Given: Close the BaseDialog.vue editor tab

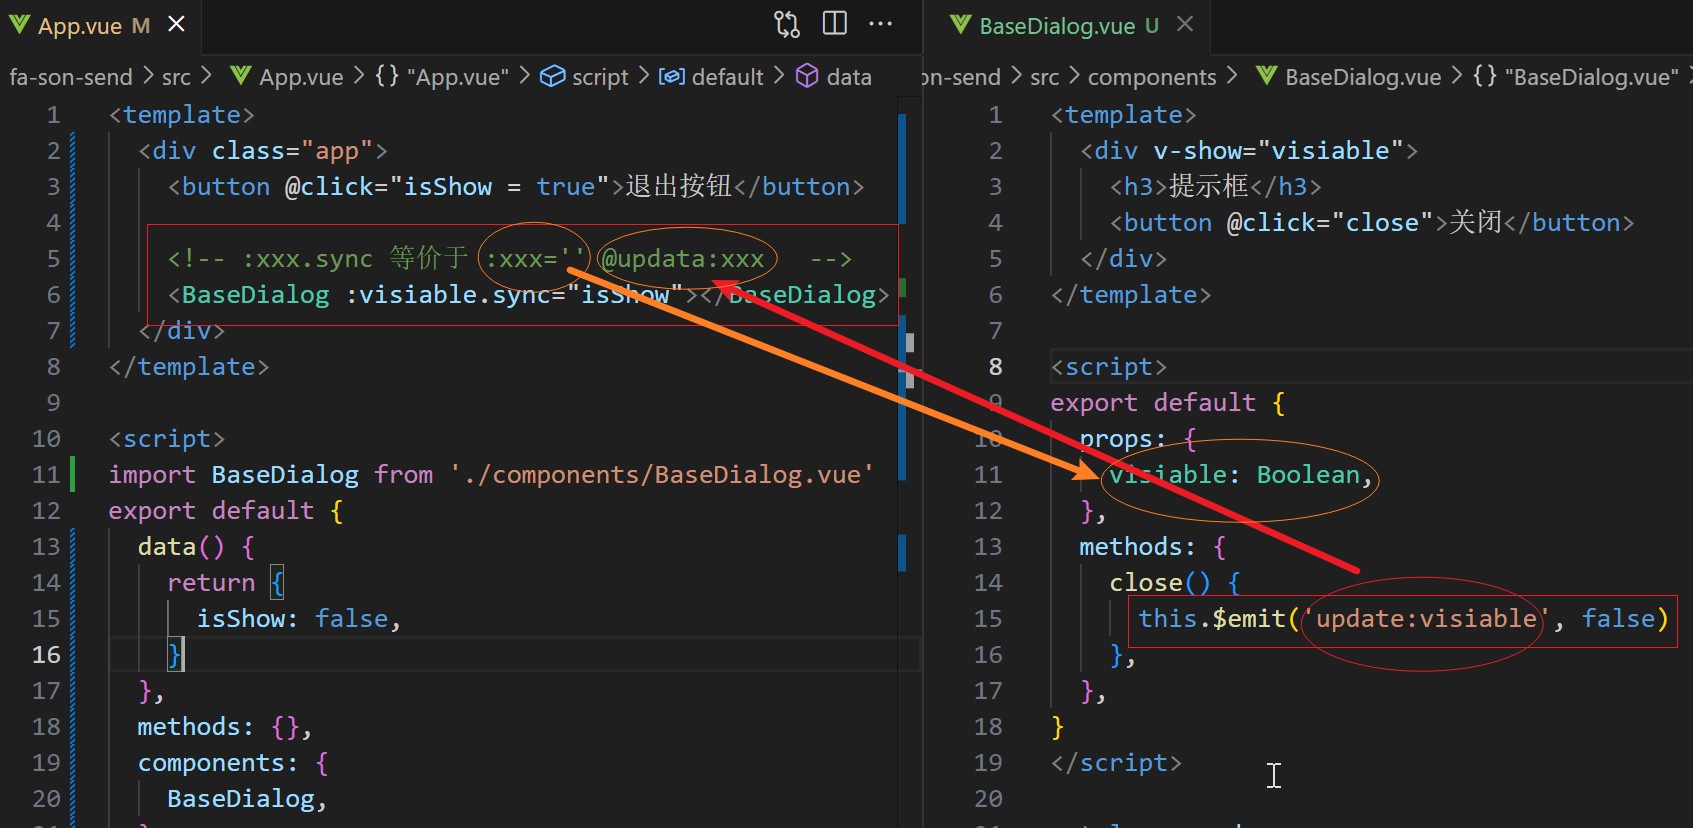Looking at the screenshot, I should [x=1185, y=24].
